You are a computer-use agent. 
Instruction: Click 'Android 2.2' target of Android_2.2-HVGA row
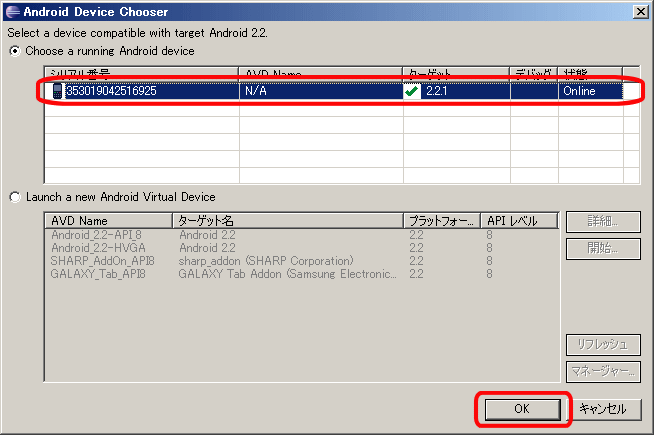pos(207,248)
